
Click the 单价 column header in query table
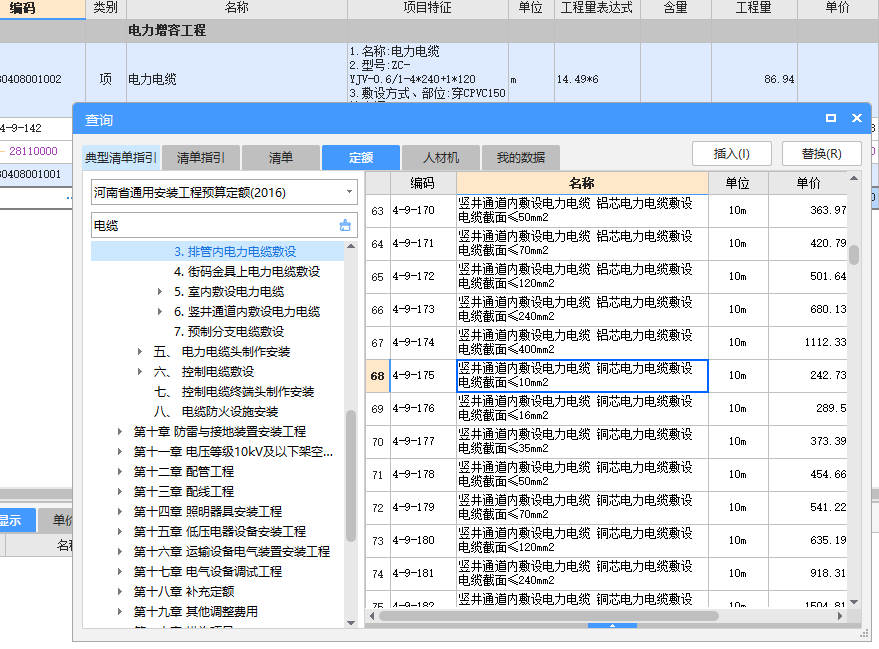808,183
